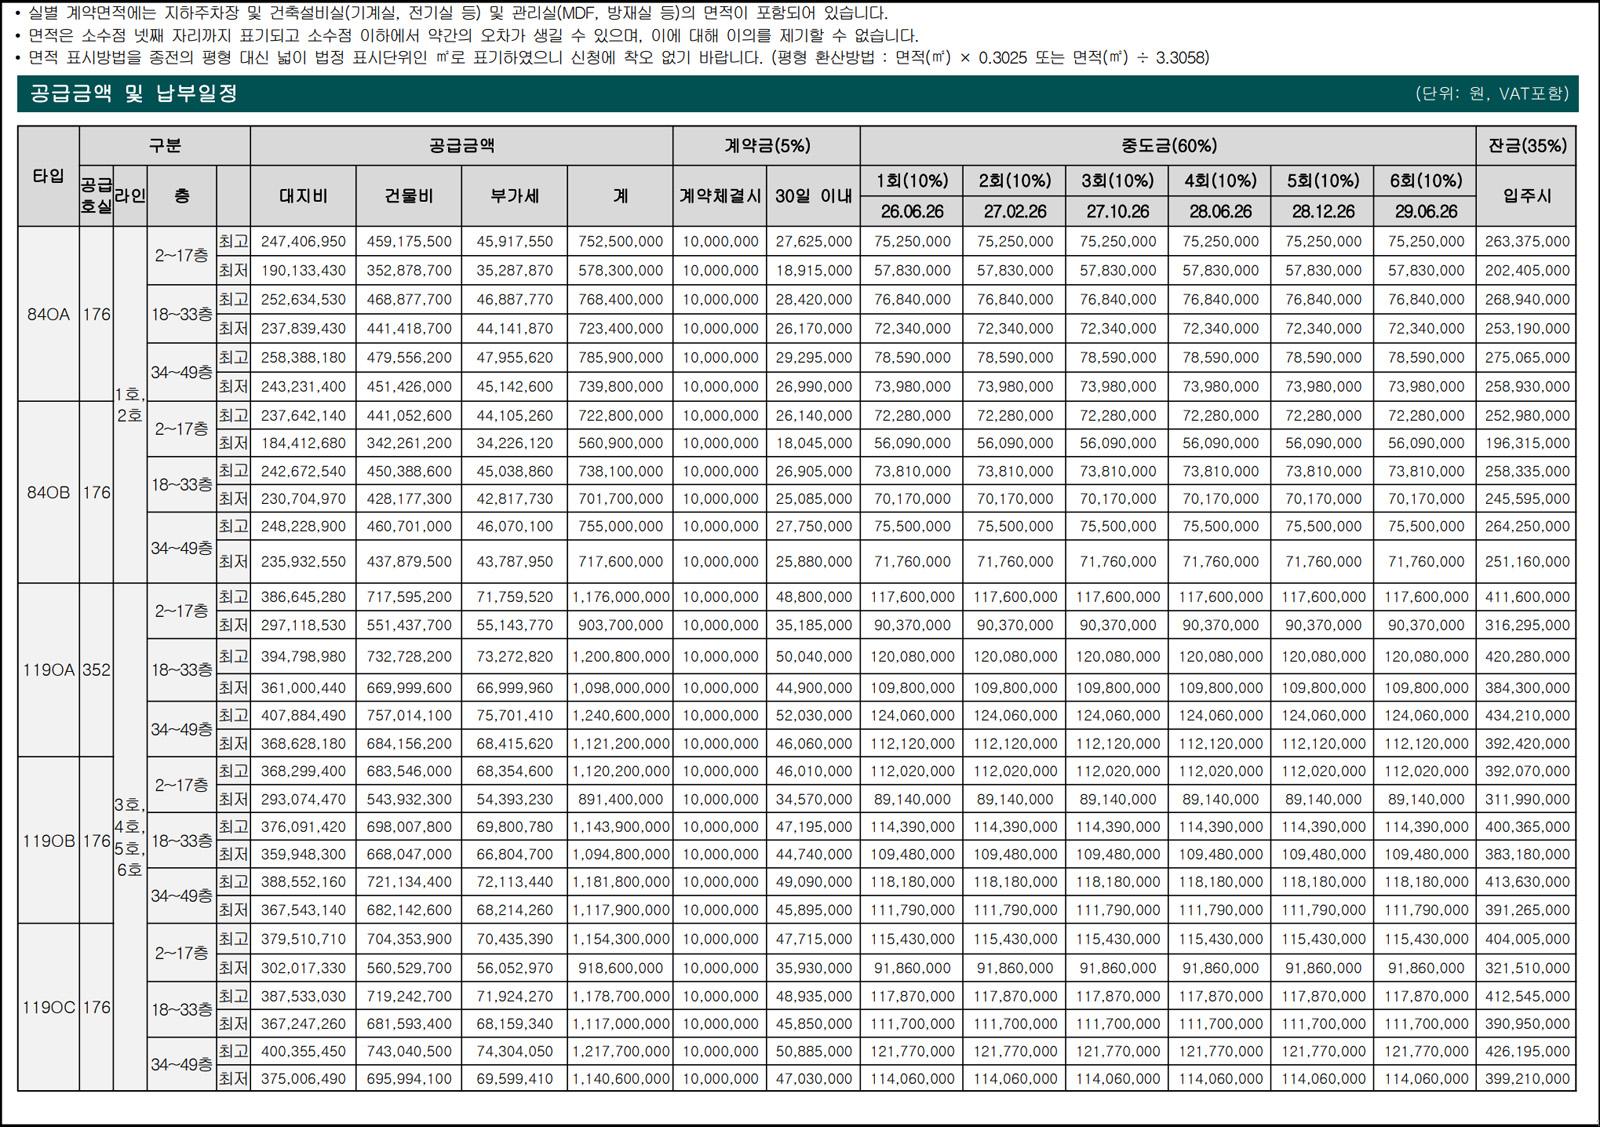1600x1127 pixels.
Task: Click balance value 434,210,000
Action: [1527, 716]
